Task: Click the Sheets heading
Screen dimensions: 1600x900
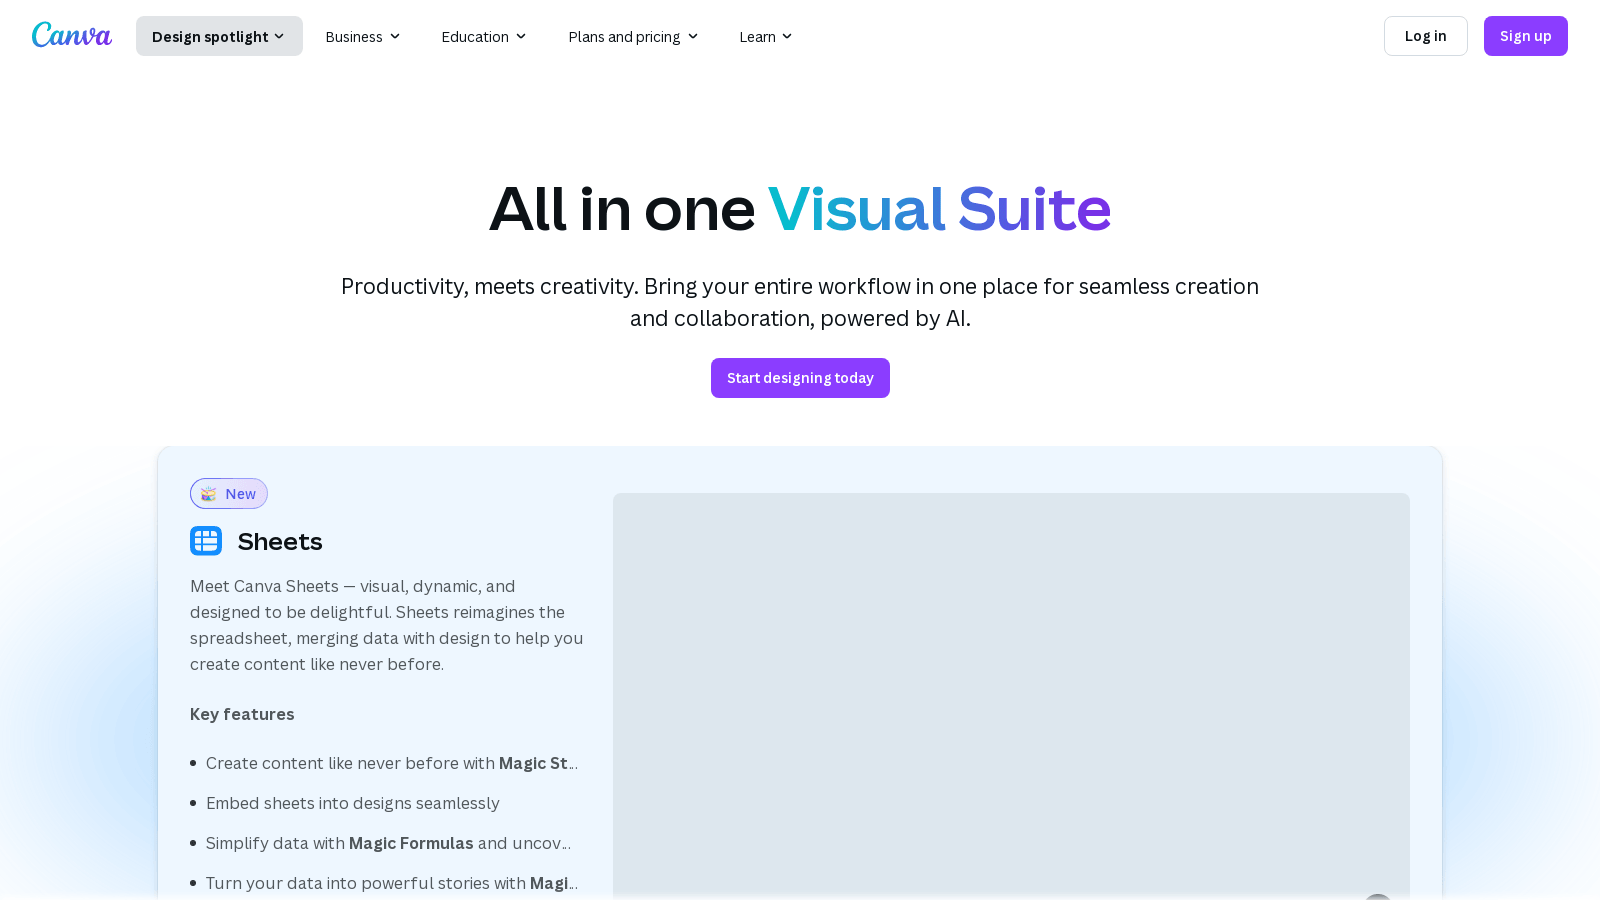Action: pyautogui.click(x=280, y=541)
